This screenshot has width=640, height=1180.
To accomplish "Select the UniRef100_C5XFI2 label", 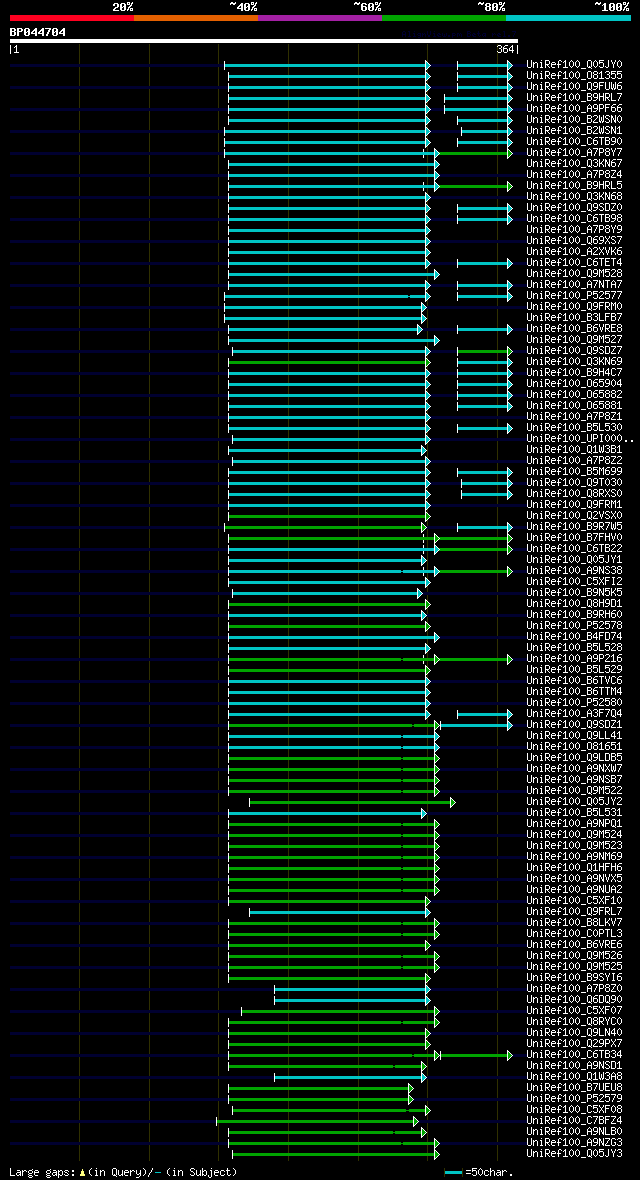I will point(574,582).
